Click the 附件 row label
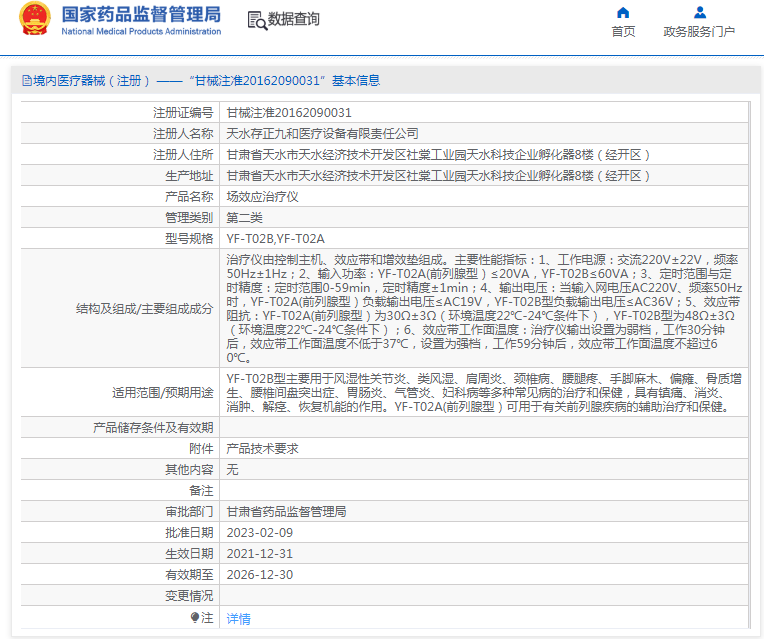The image size is (764, 639). (x=201, y=448)
